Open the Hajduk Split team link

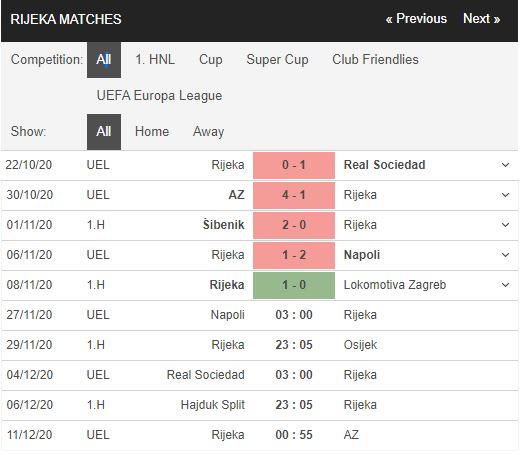pyautogui.click(x=213, y=405)
